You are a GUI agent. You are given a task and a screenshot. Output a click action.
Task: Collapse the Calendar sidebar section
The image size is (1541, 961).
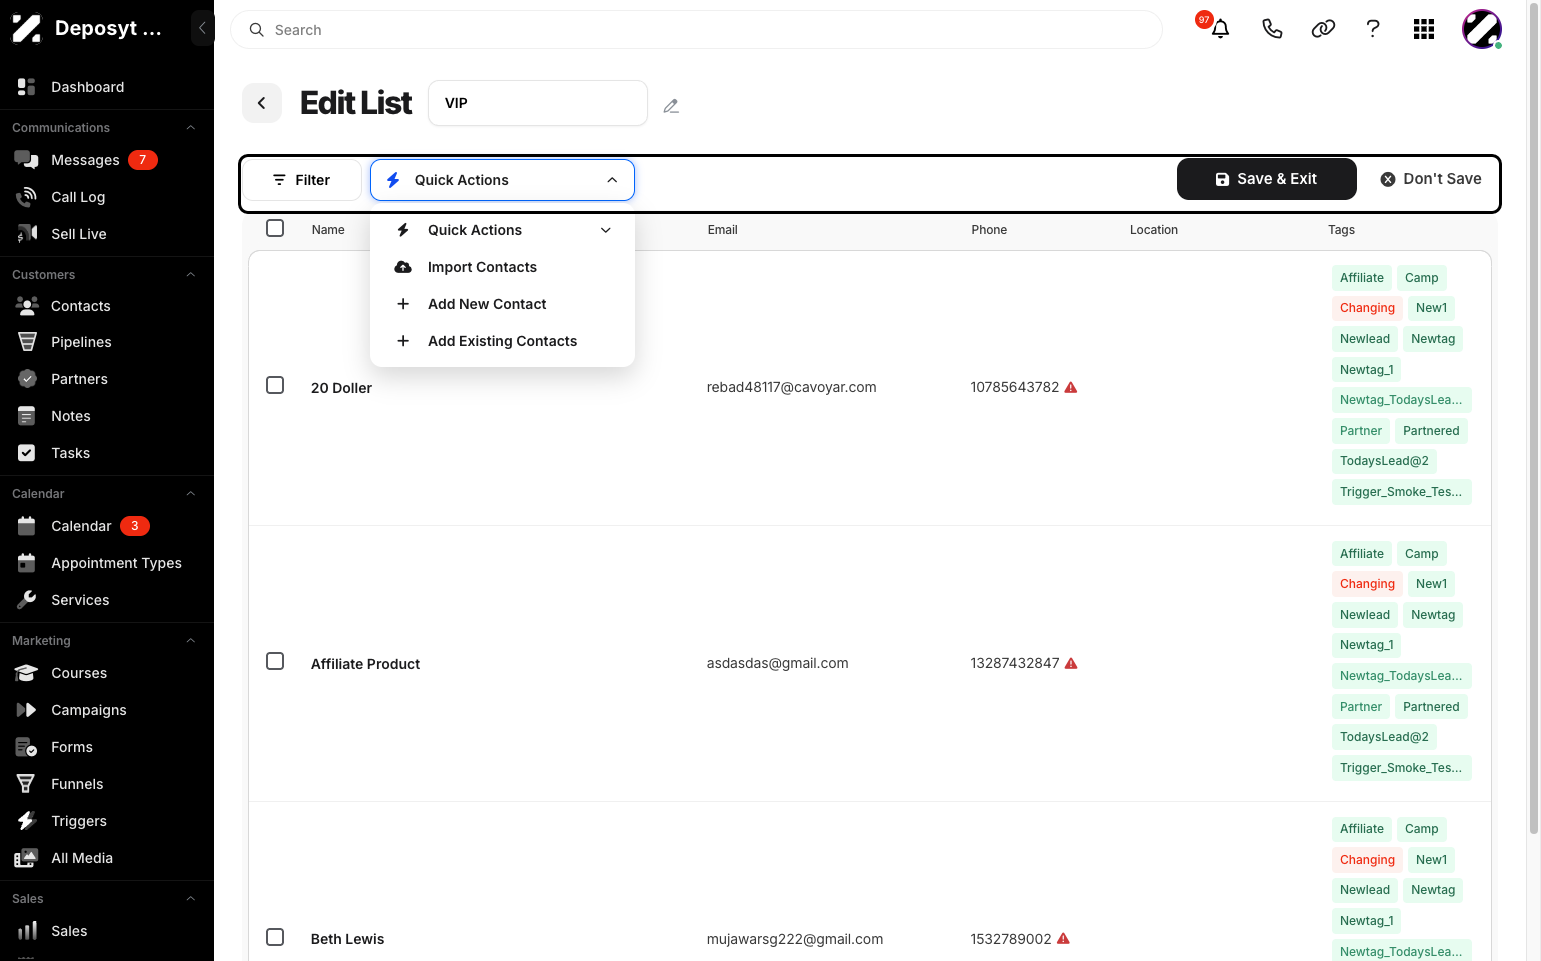pos(190,494)
